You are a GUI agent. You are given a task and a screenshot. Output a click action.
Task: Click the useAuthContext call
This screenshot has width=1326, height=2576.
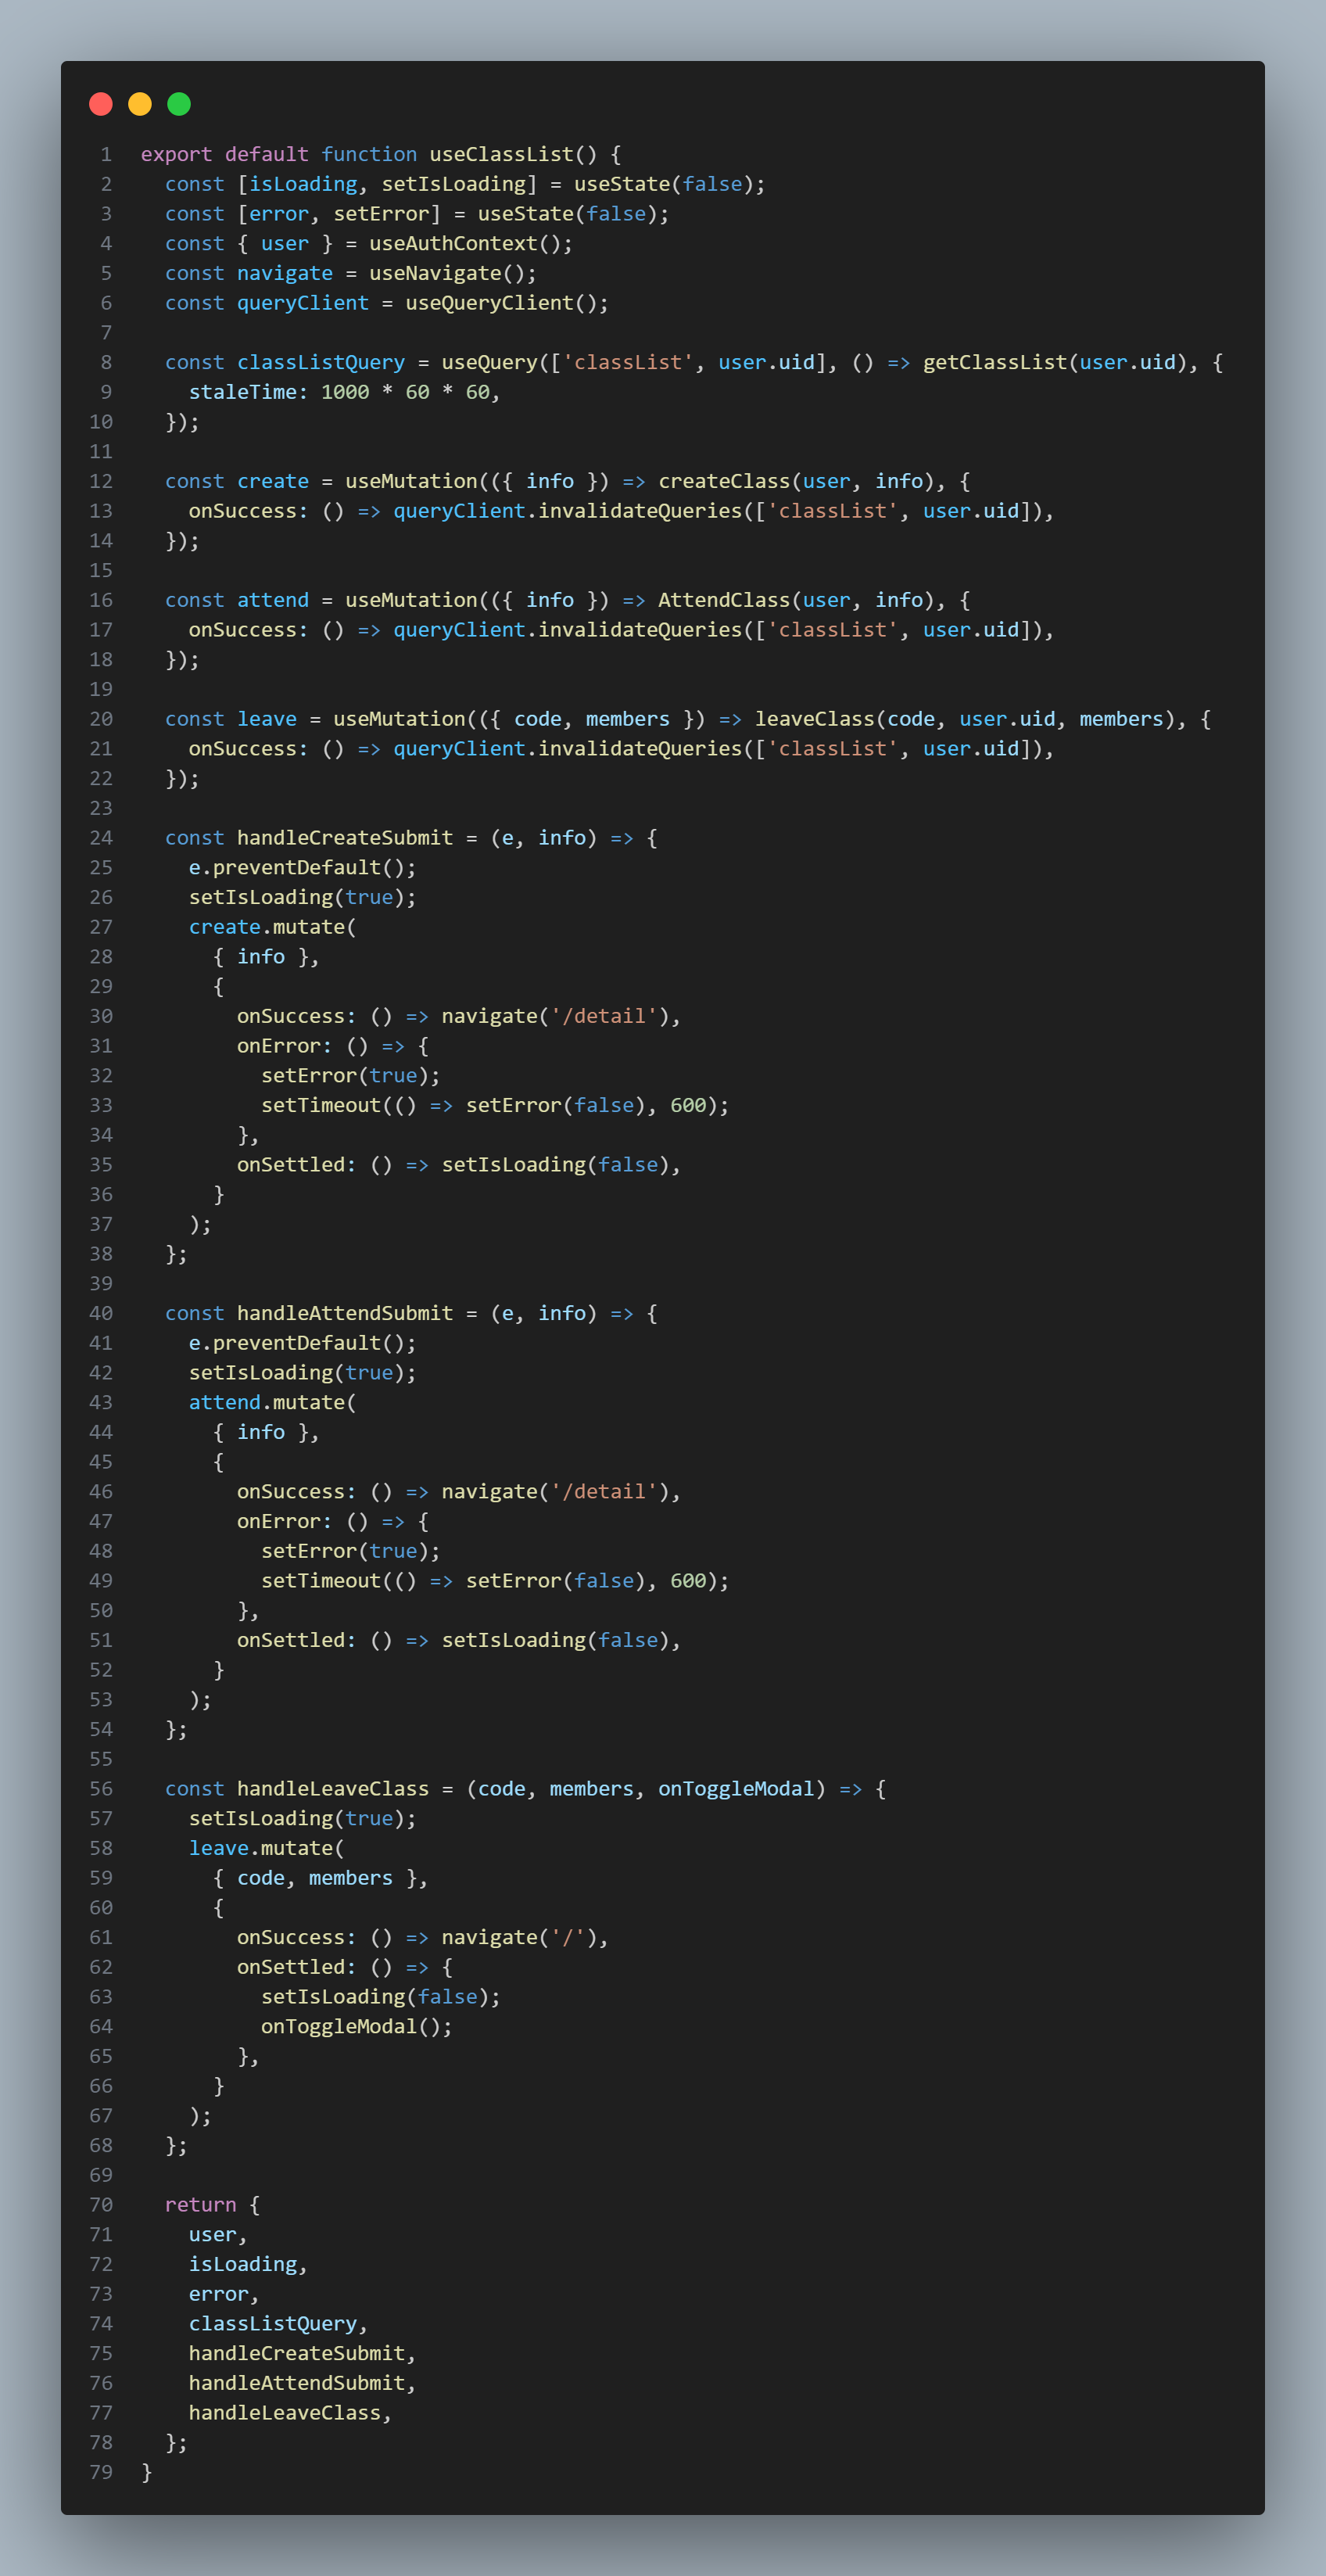click(x=454, y=243)
